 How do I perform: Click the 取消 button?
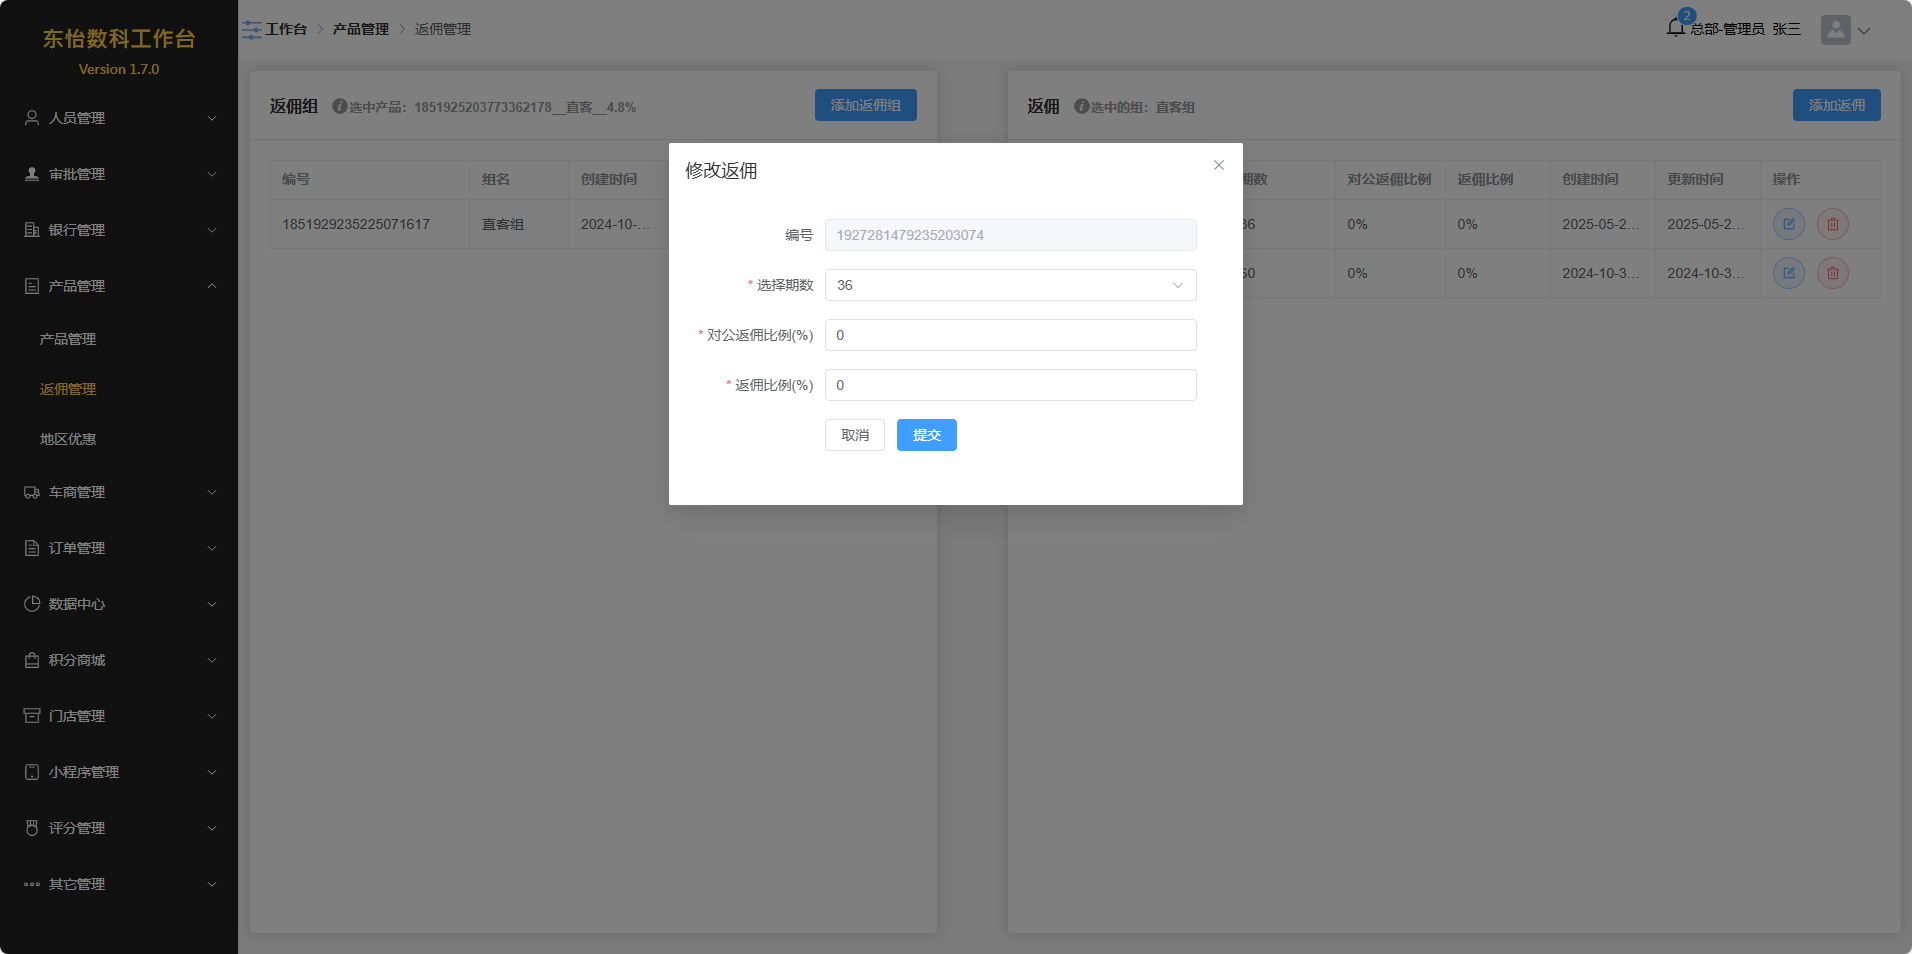(x=854, y=435)
